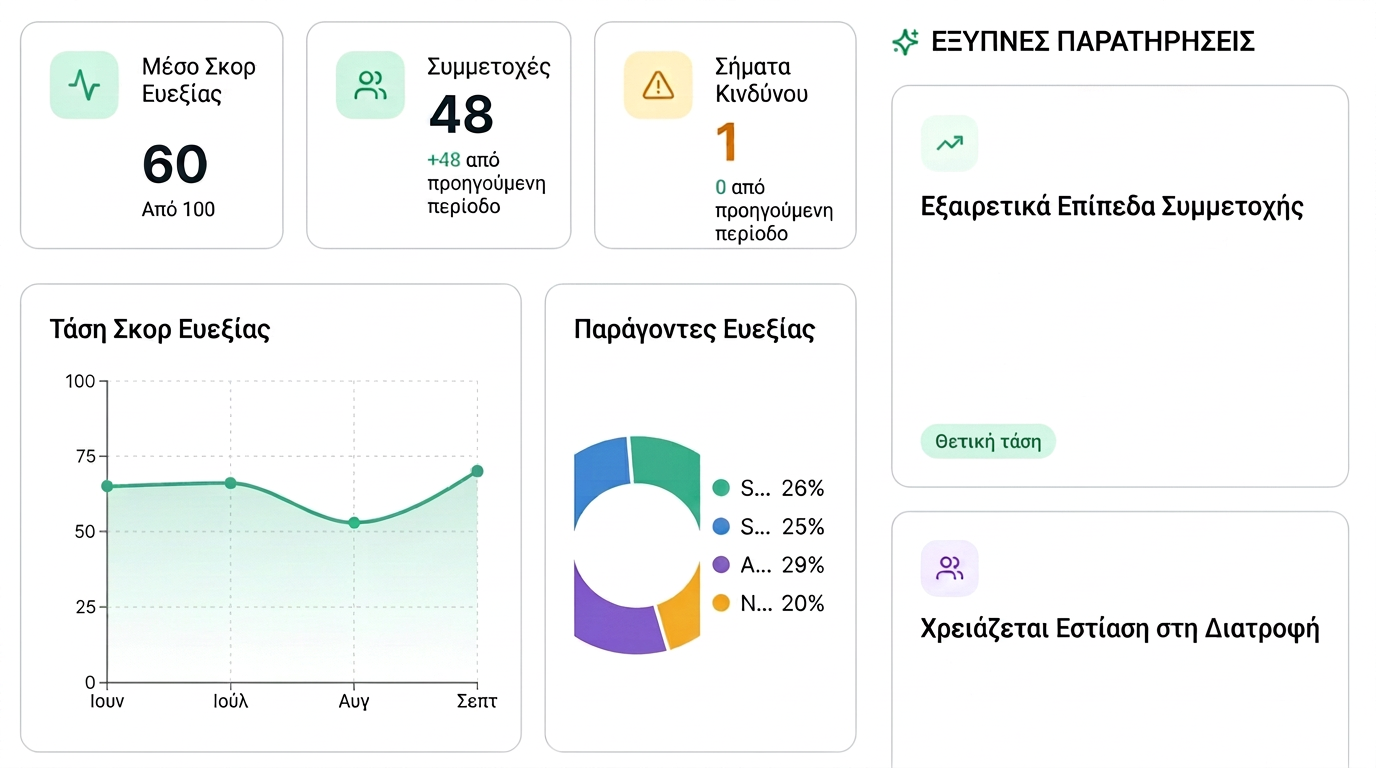This screenshot has height=768, width=1376.
Task: Click the Ιουν axis label
Action: (x=107, y=701)
